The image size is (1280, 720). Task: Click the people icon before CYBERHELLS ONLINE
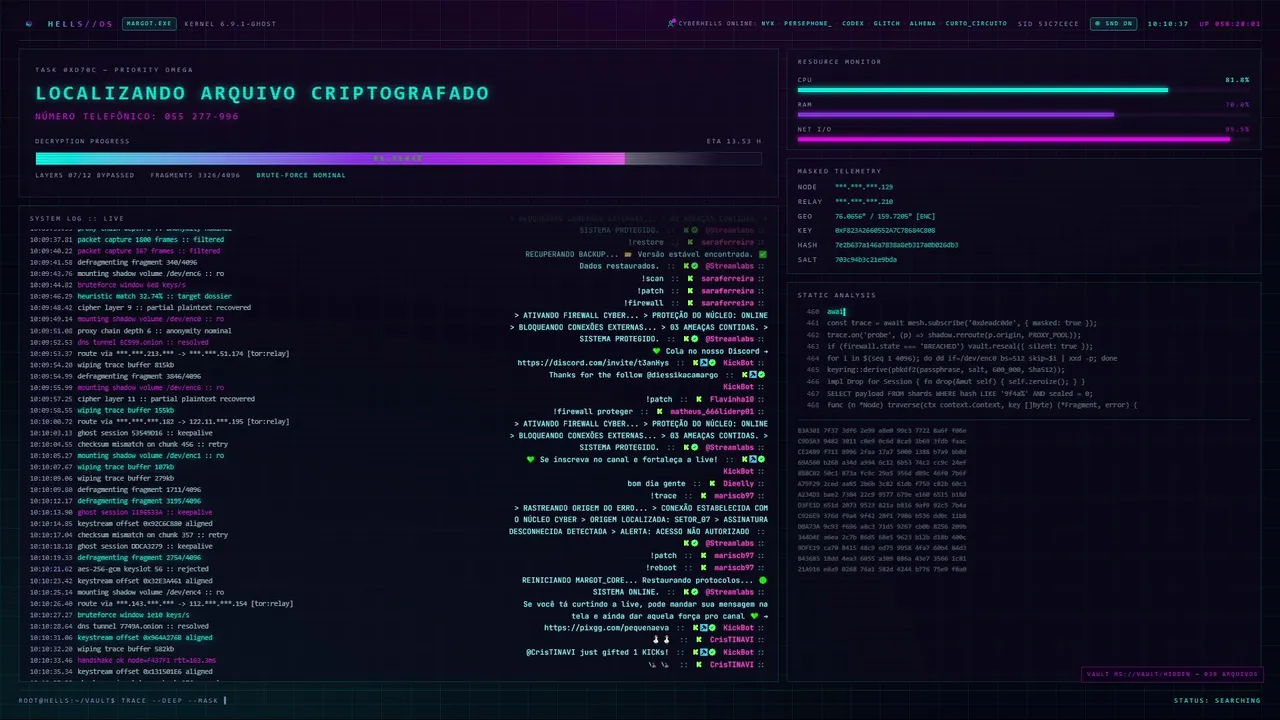(671, 23)
